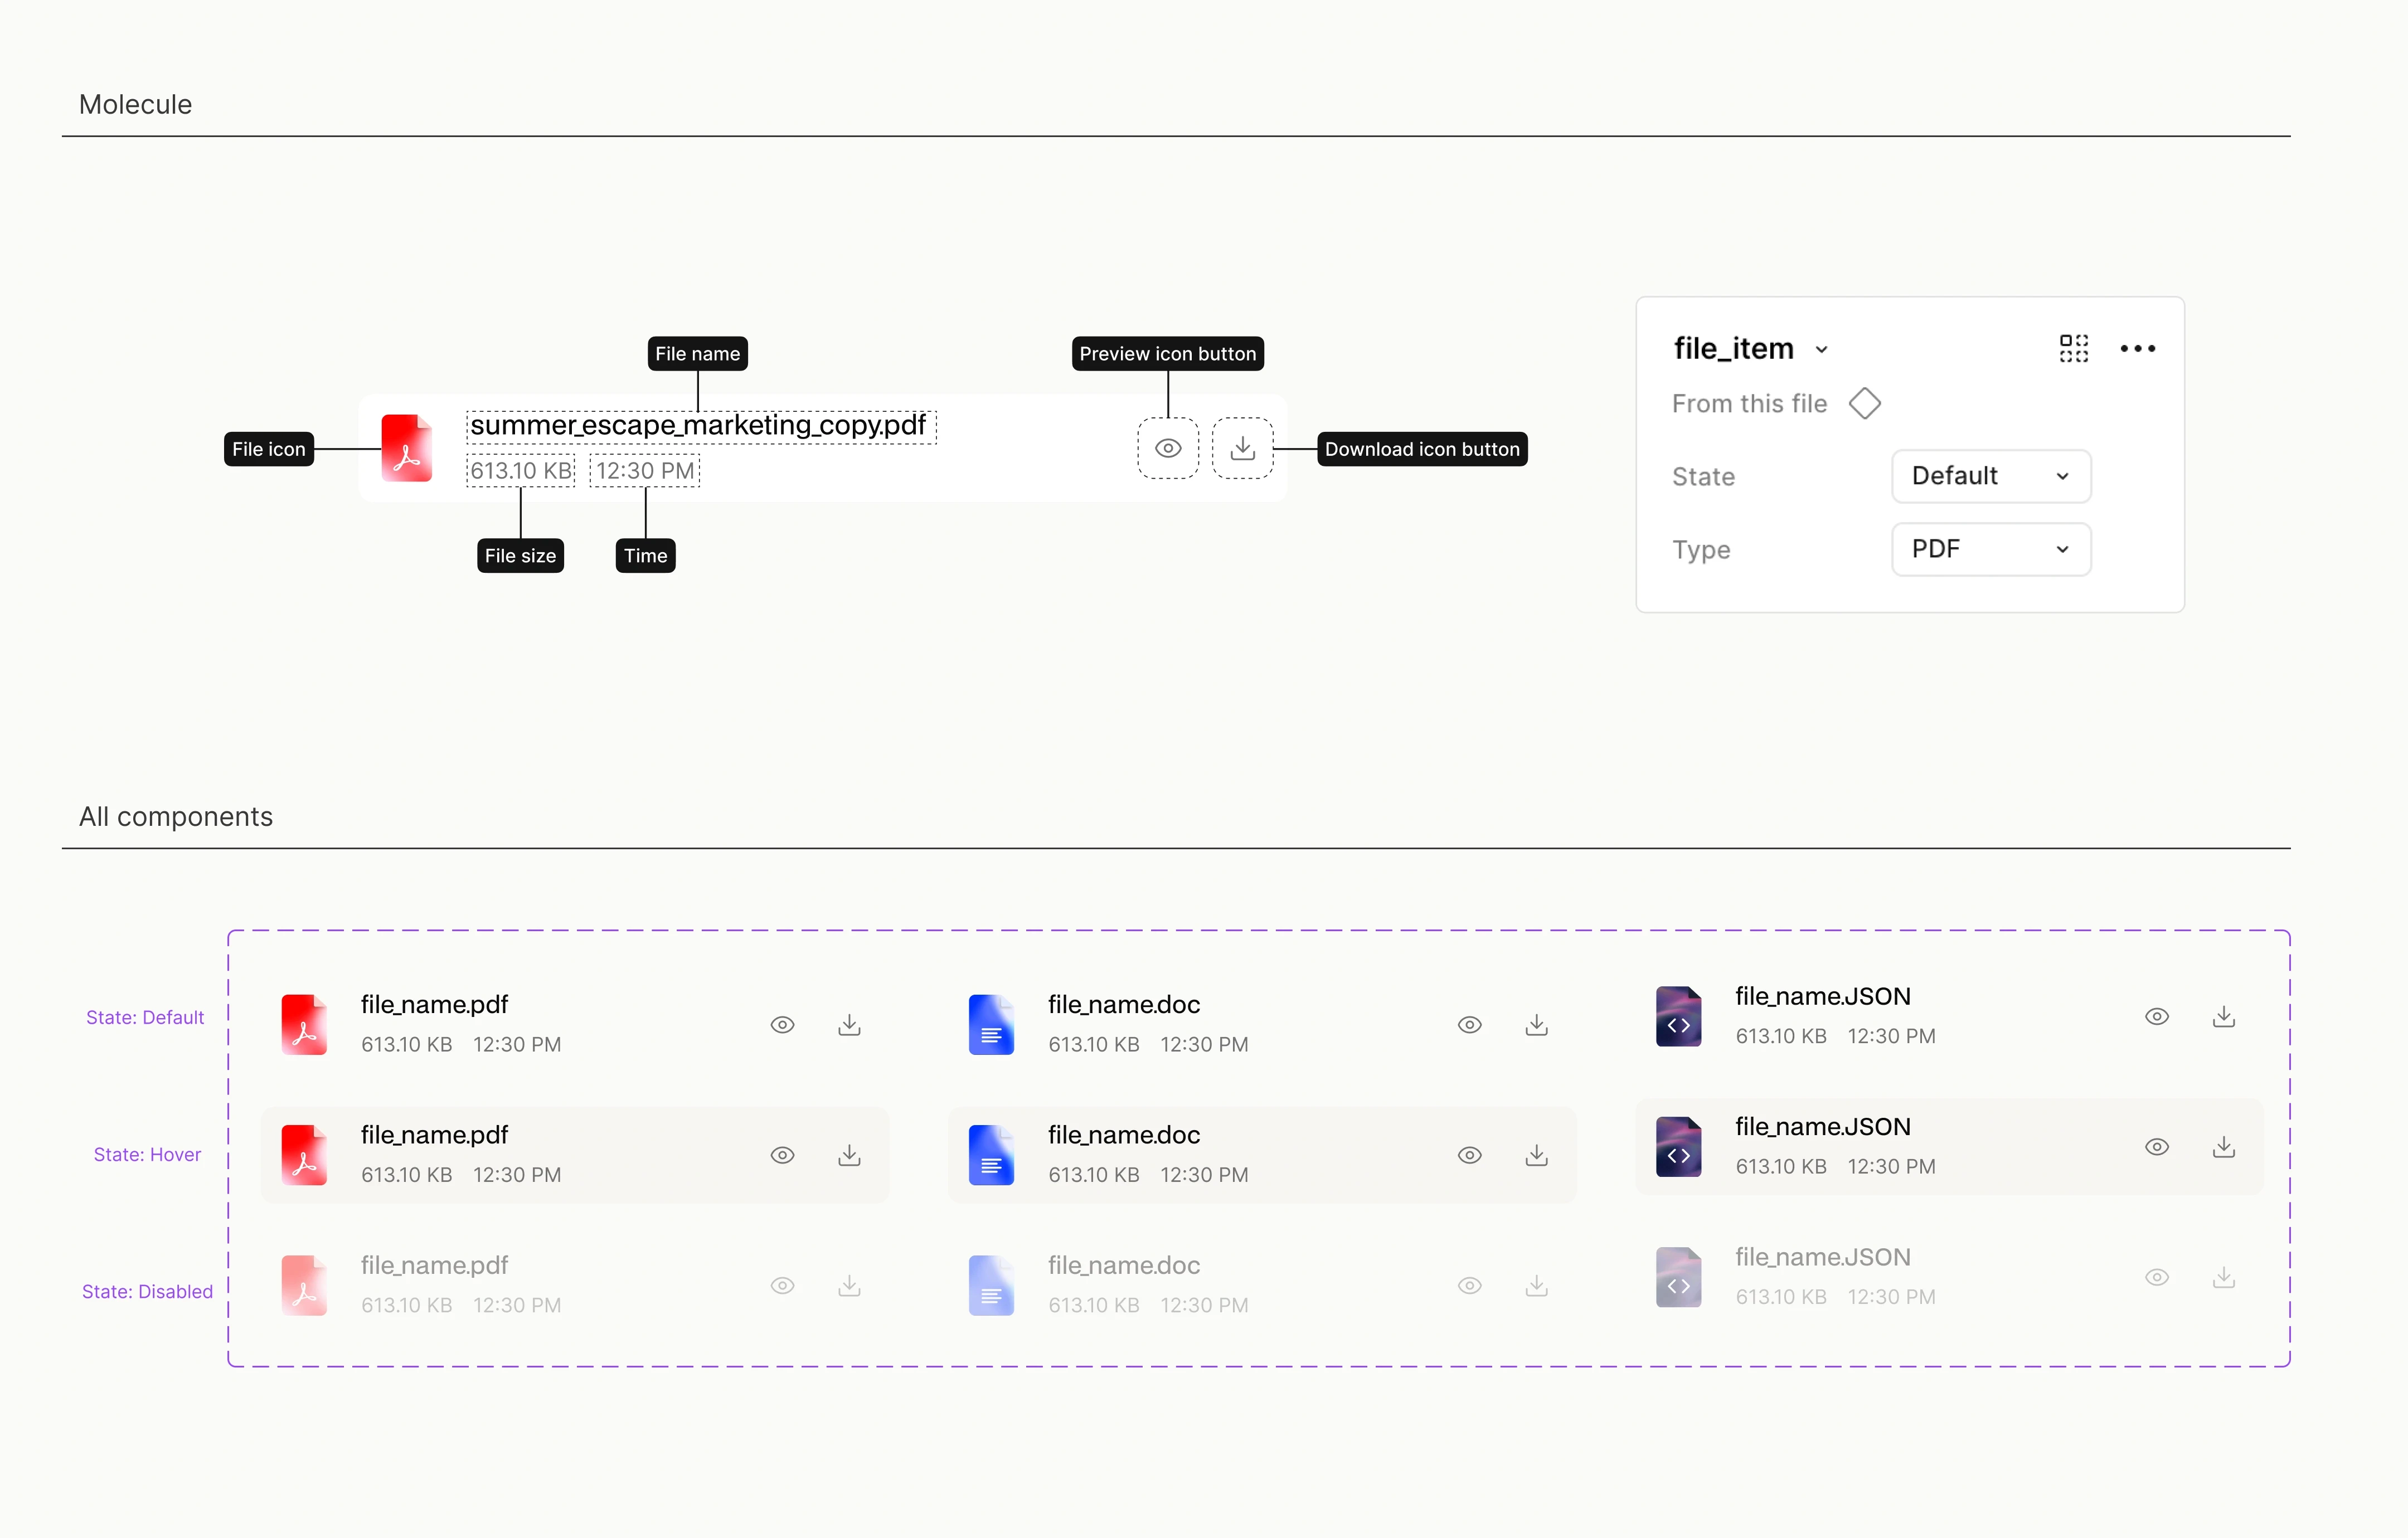Open the three-dots more options menu
Viewport: 2408px width, 1538px height.
(2137, 348)
